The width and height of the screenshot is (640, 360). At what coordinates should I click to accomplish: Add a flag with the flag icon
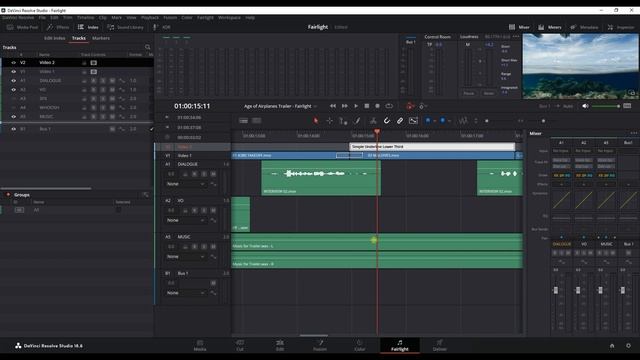pos(428,121)
